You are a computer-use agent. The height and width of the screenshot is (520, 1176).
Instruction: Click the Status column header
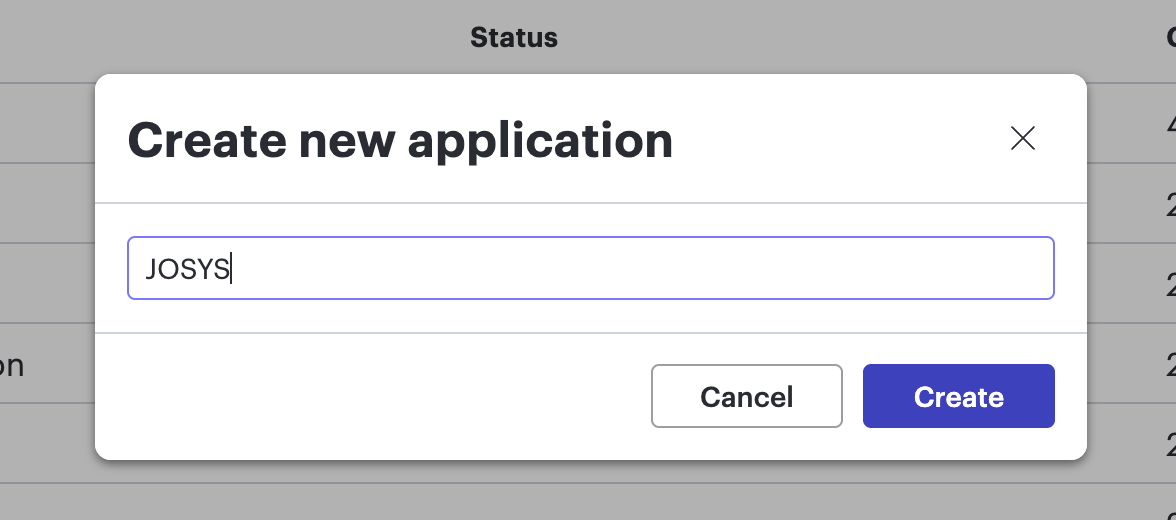[514, 38]
